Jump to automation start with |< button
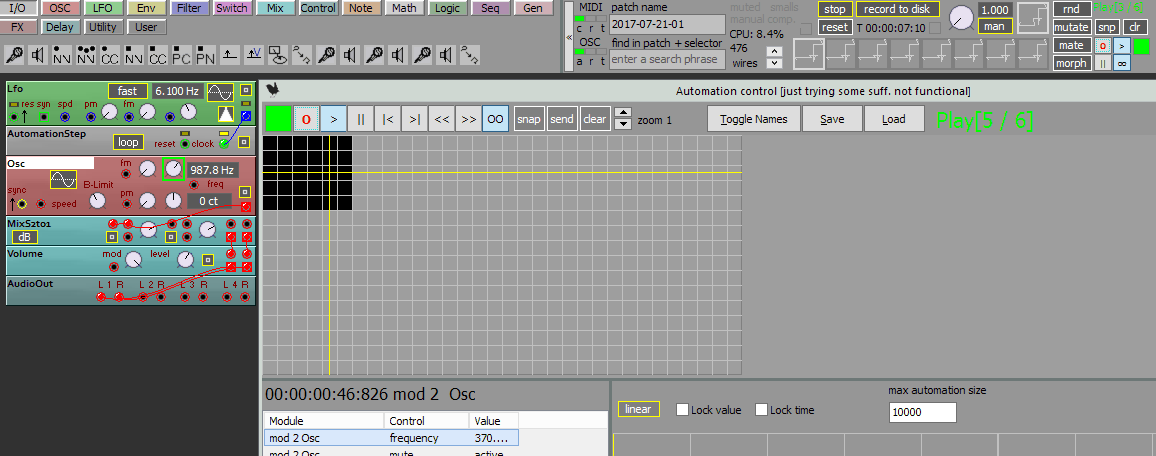Viewport: 1156px width, 456px height. (x=388, y=119)
